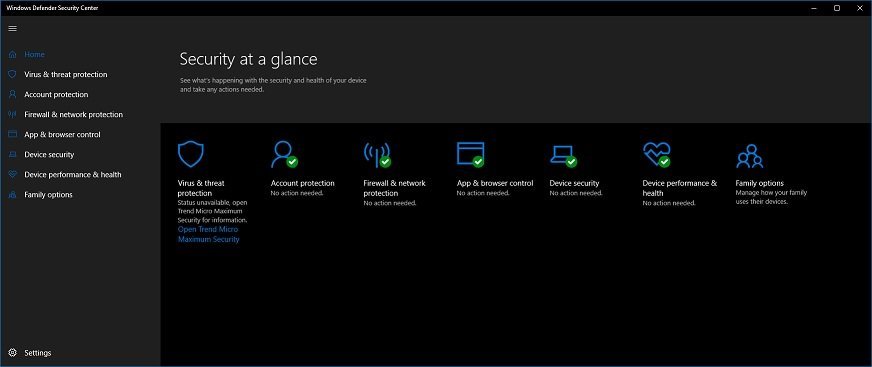Click 'No action needed.' under Account protection

(x=297, y=193)
